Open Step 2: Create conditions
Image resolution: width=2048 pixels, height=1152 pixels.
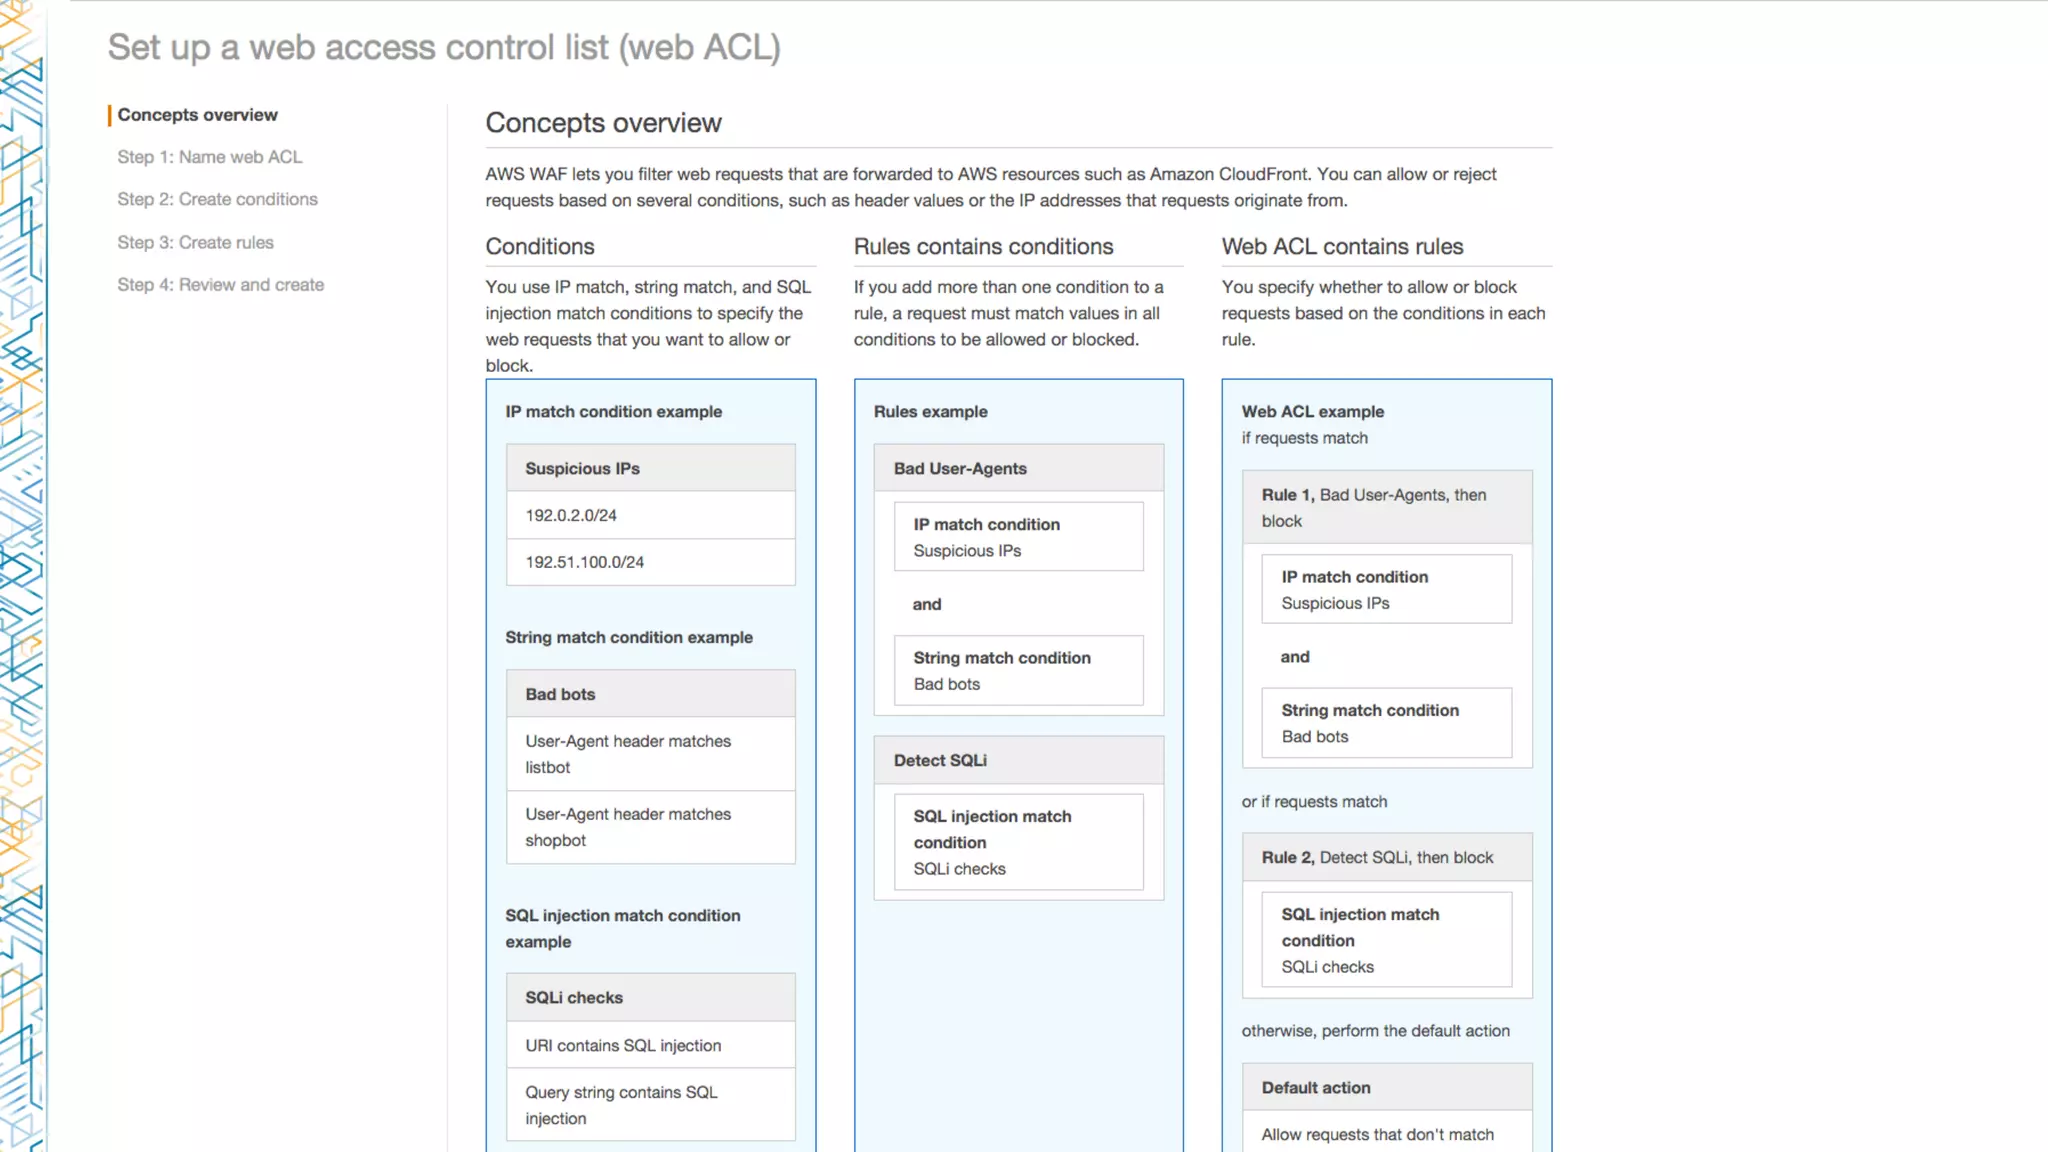(217, 199)
